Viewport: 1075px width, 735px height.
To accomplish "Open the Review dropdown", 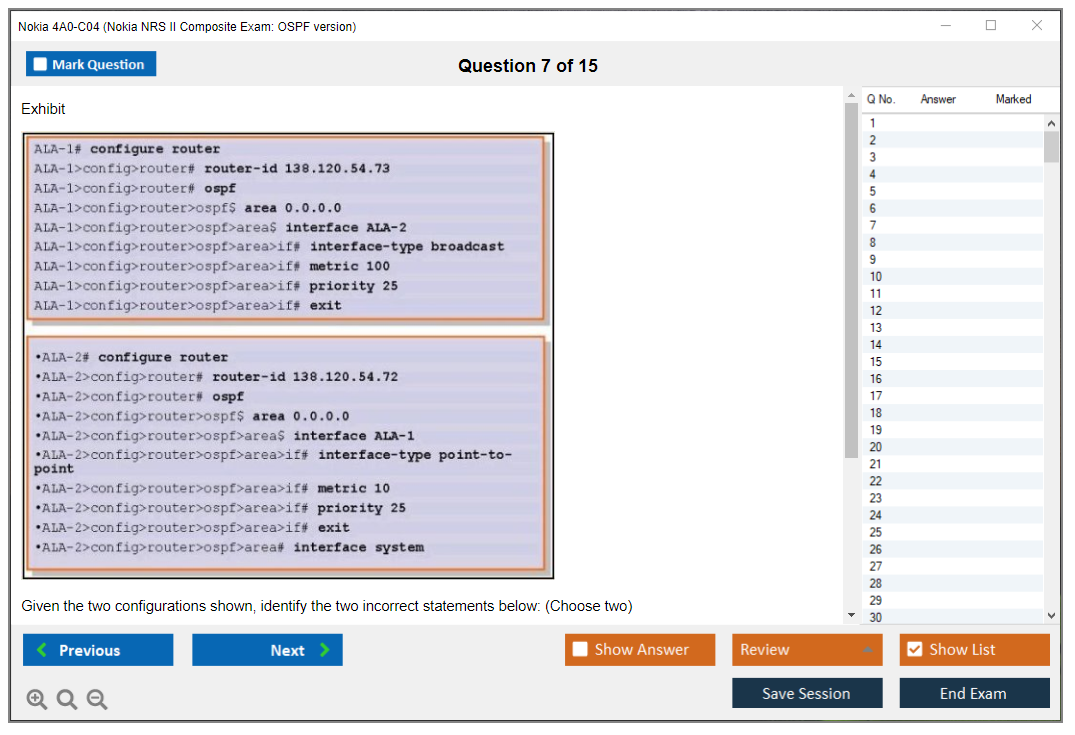I will 806,650.
